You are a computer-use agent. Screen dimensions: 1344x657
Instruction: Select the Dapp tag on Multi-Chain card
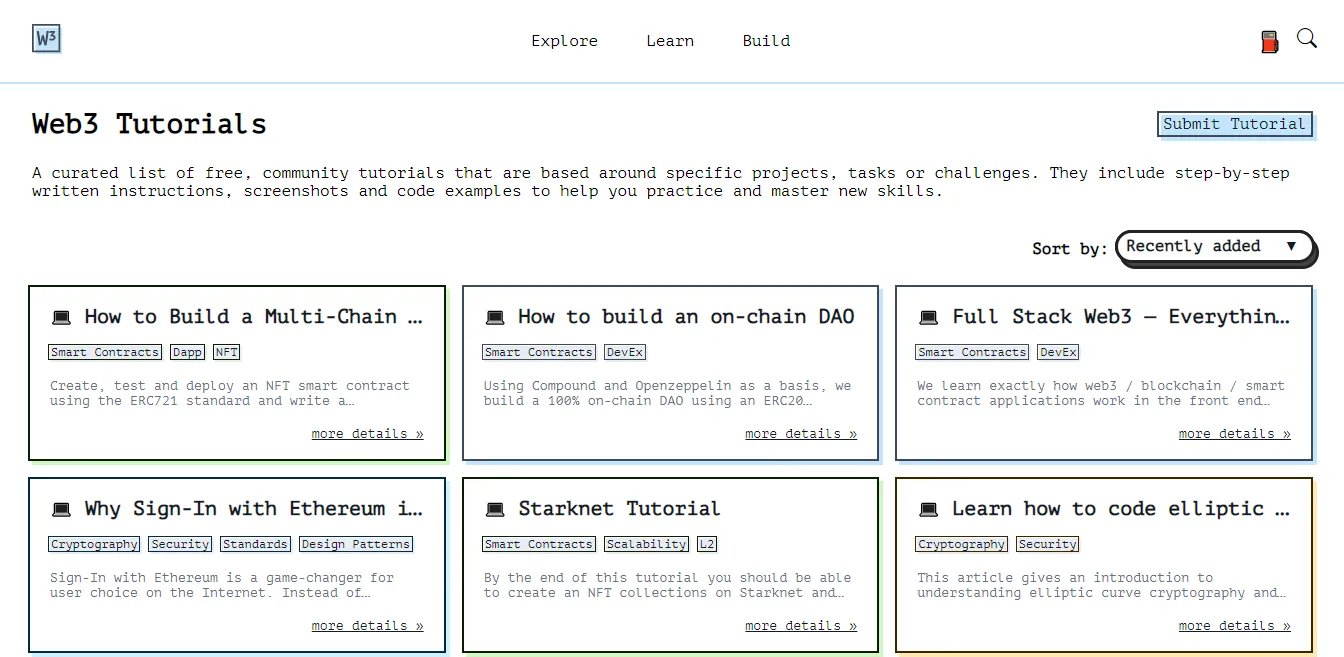click(187, 352)
